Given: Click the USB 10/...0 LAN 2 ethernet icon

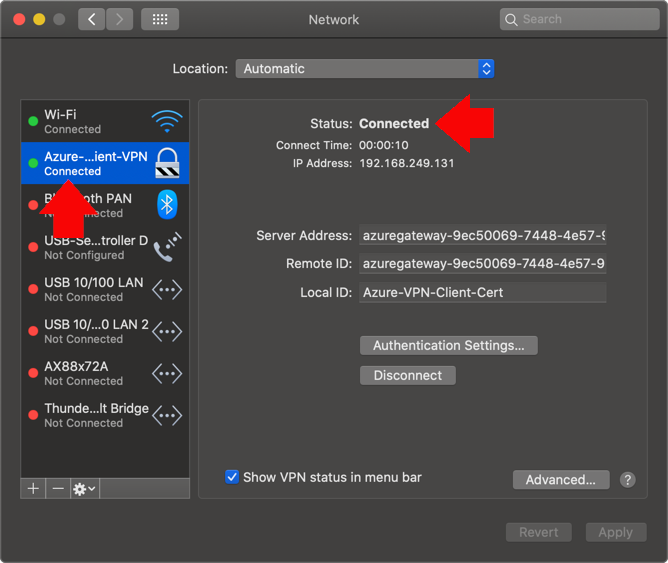Looking at the screenshot, I should click(167, 331).
